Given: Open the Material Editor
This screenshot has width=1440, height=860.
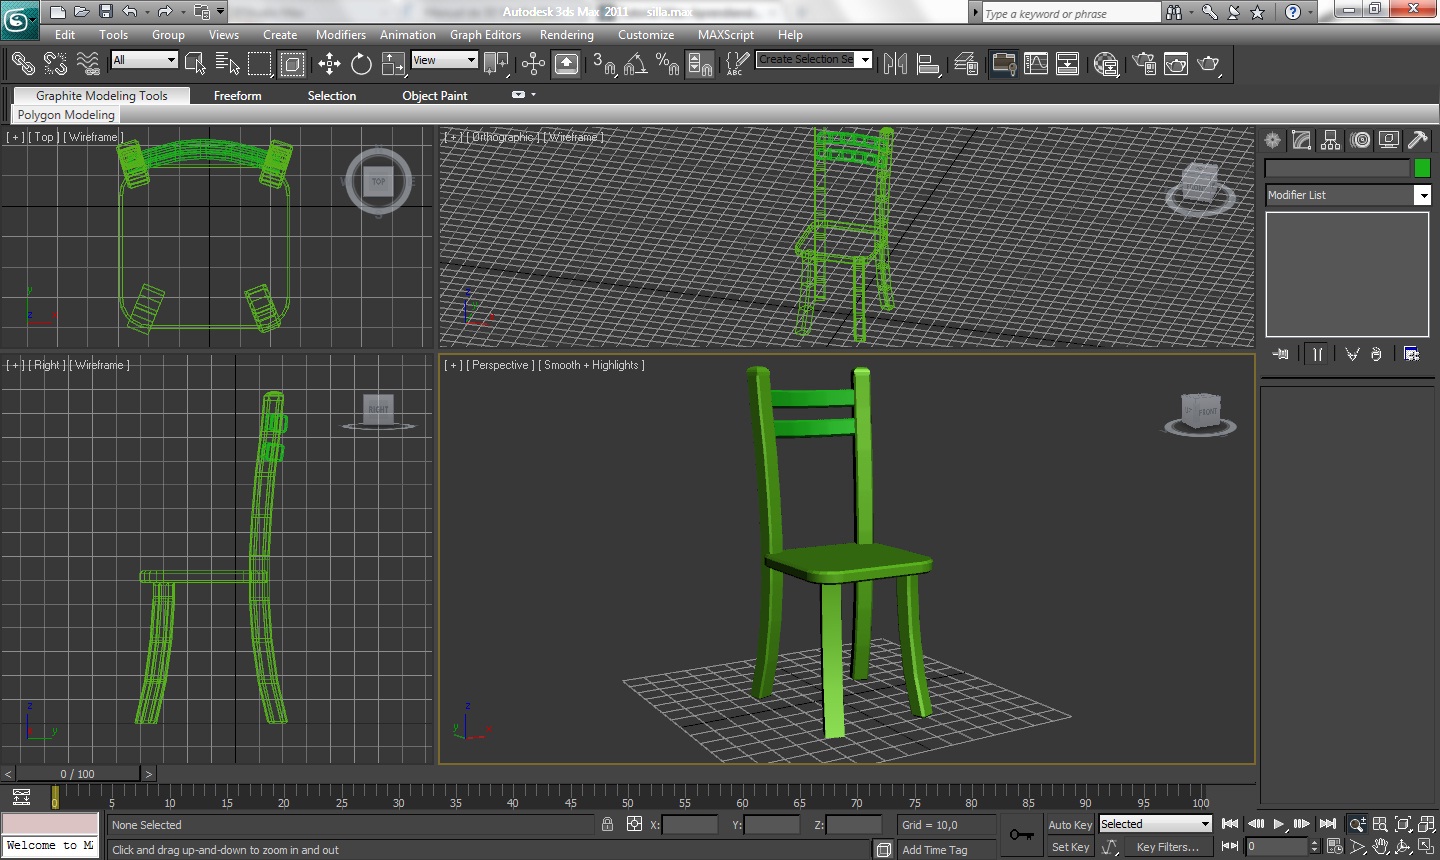Looking at the screenshot, I should click(x=1106, y=64).
